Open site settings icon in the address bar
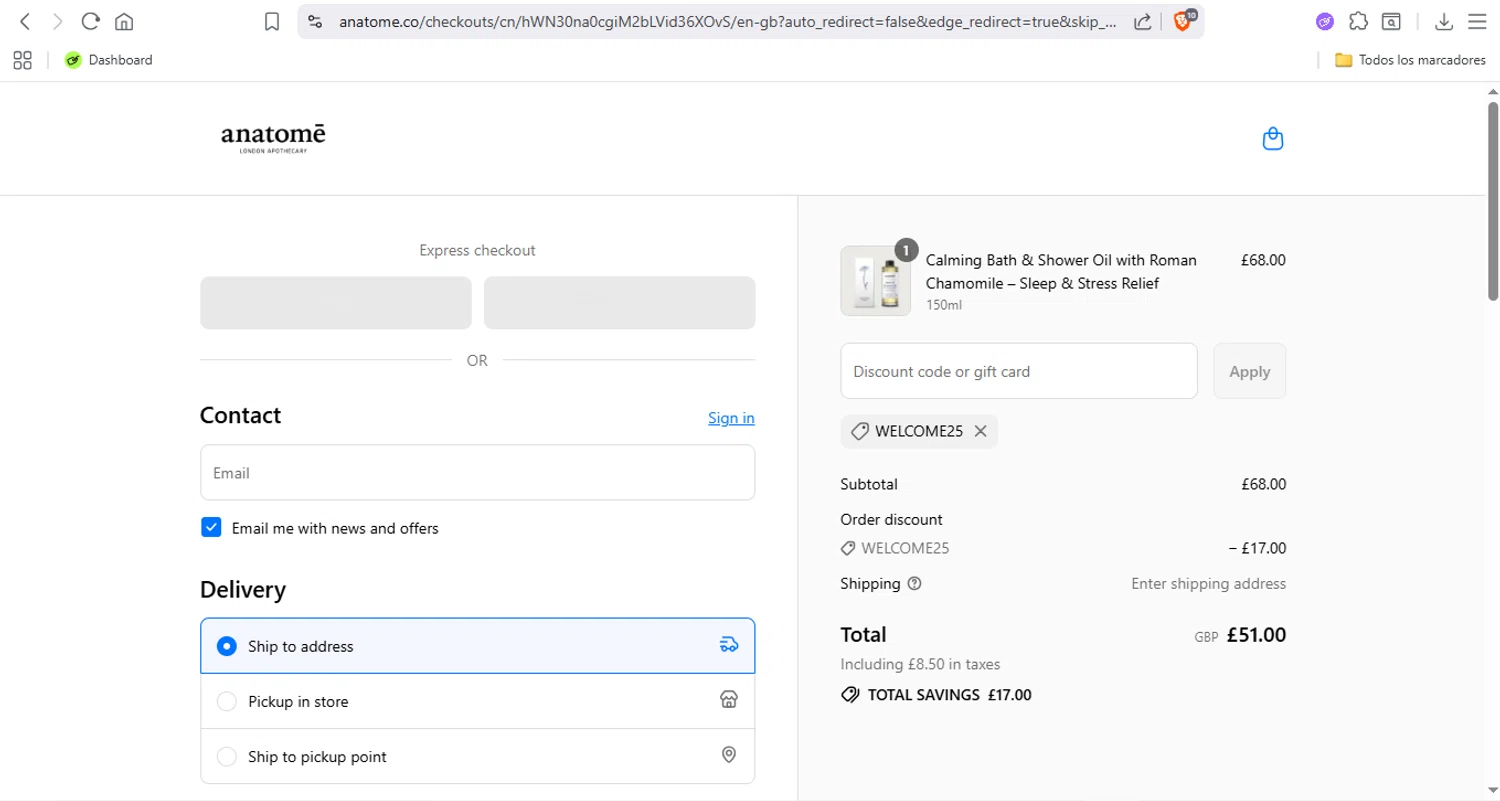Screen dimensions: 1500x801 pyautogui.click(x=315, y=21)
